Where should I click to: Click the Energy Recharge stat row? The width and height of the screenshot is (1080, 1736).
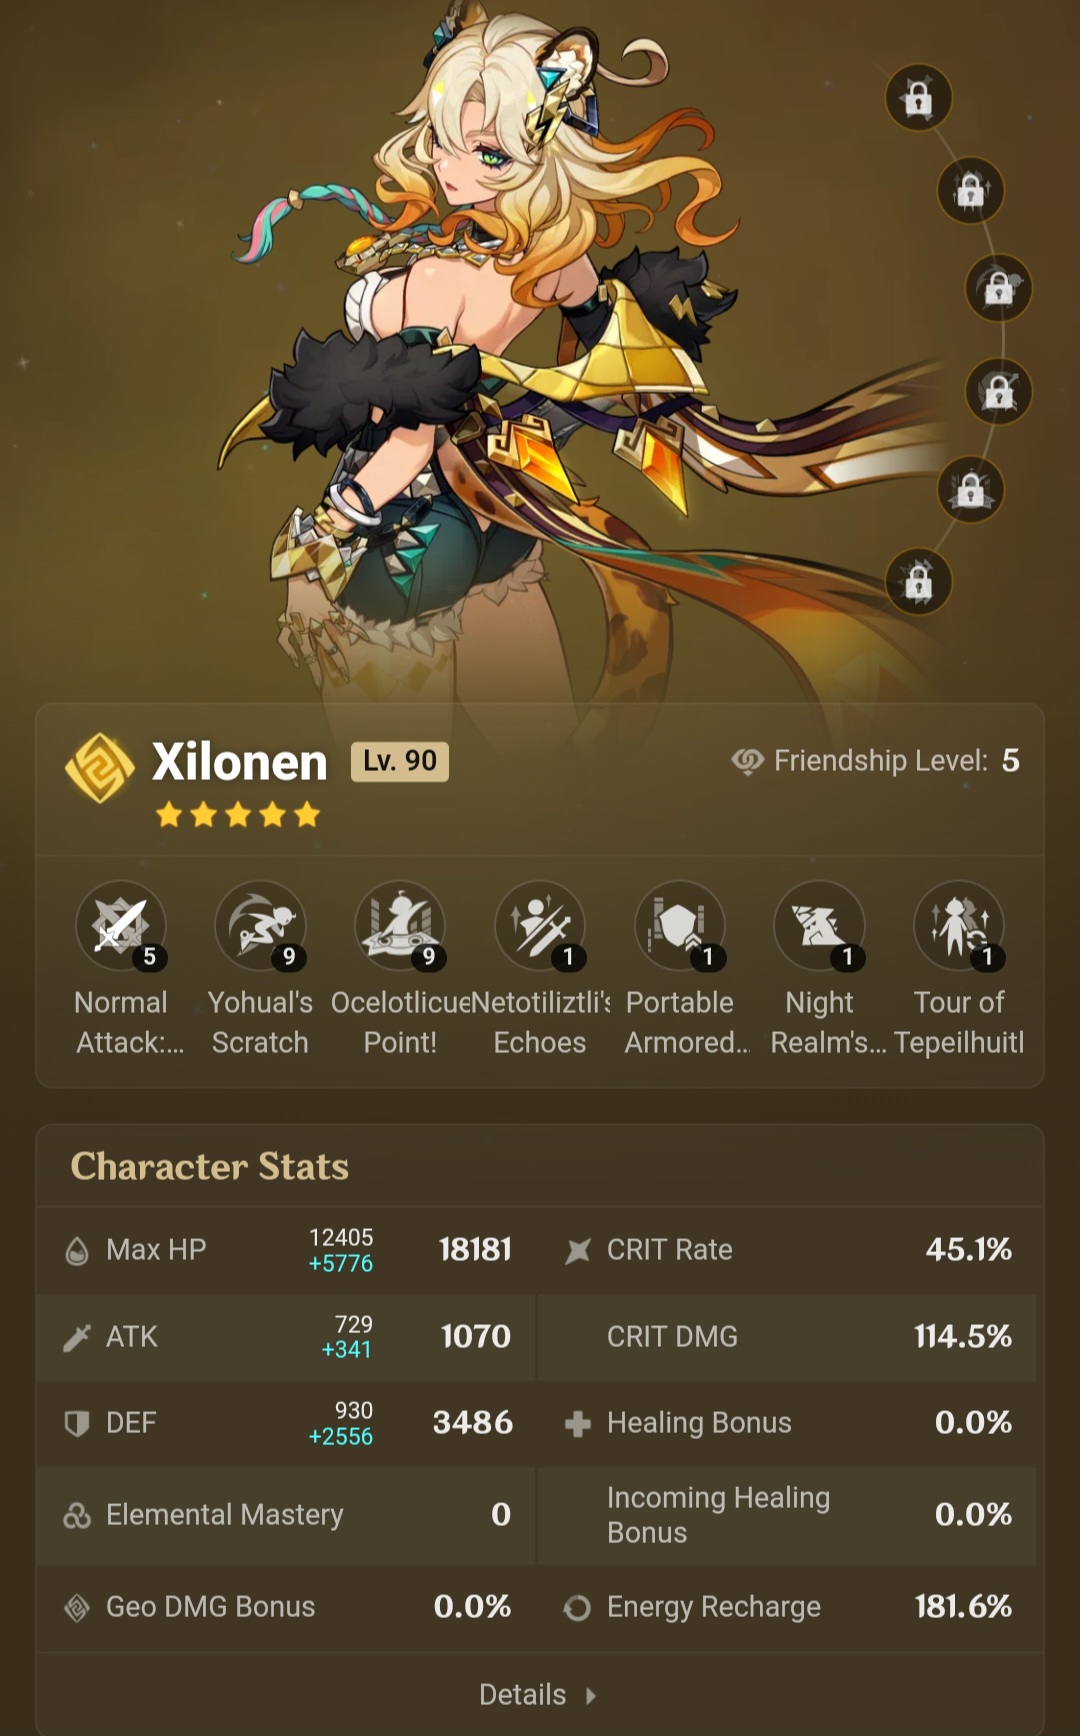787,1607
